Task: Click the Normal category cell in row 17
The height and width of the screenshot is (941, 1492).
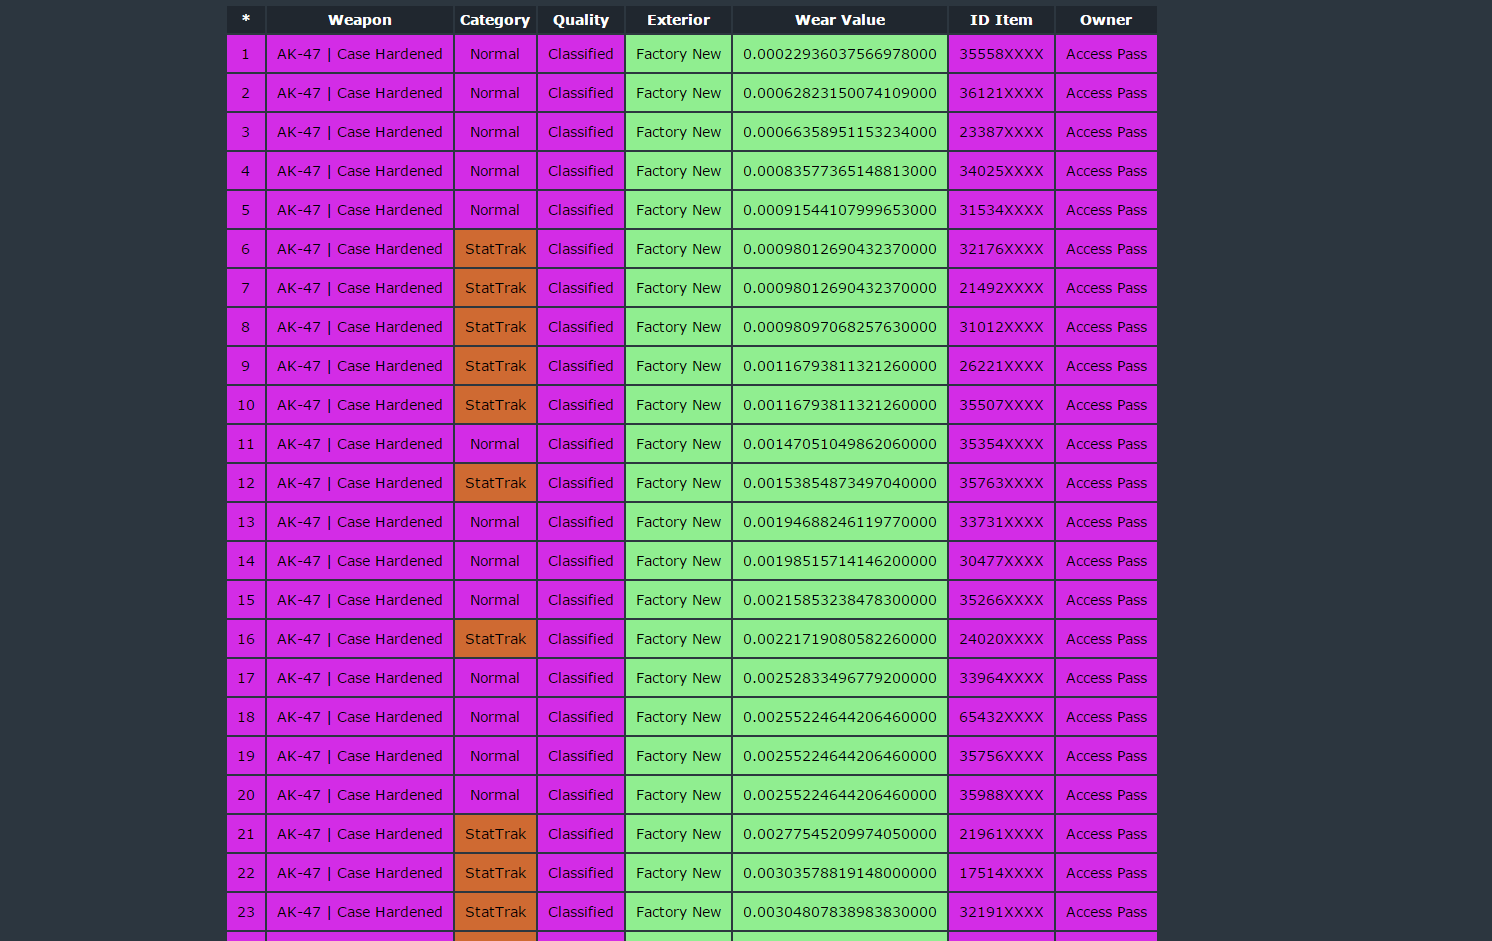Action: pos(495,678)
